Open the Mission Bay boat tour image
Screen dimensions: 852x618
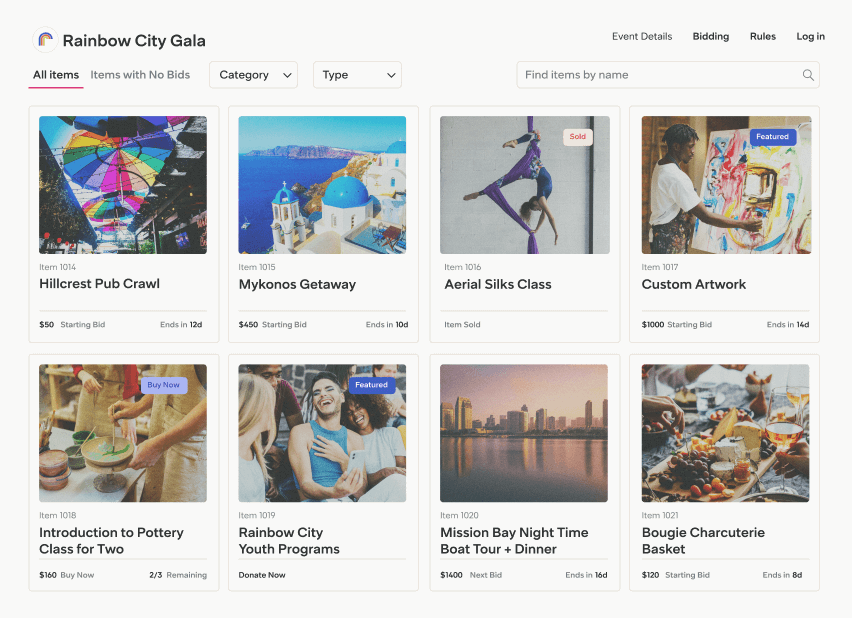(x=524, y=433)
